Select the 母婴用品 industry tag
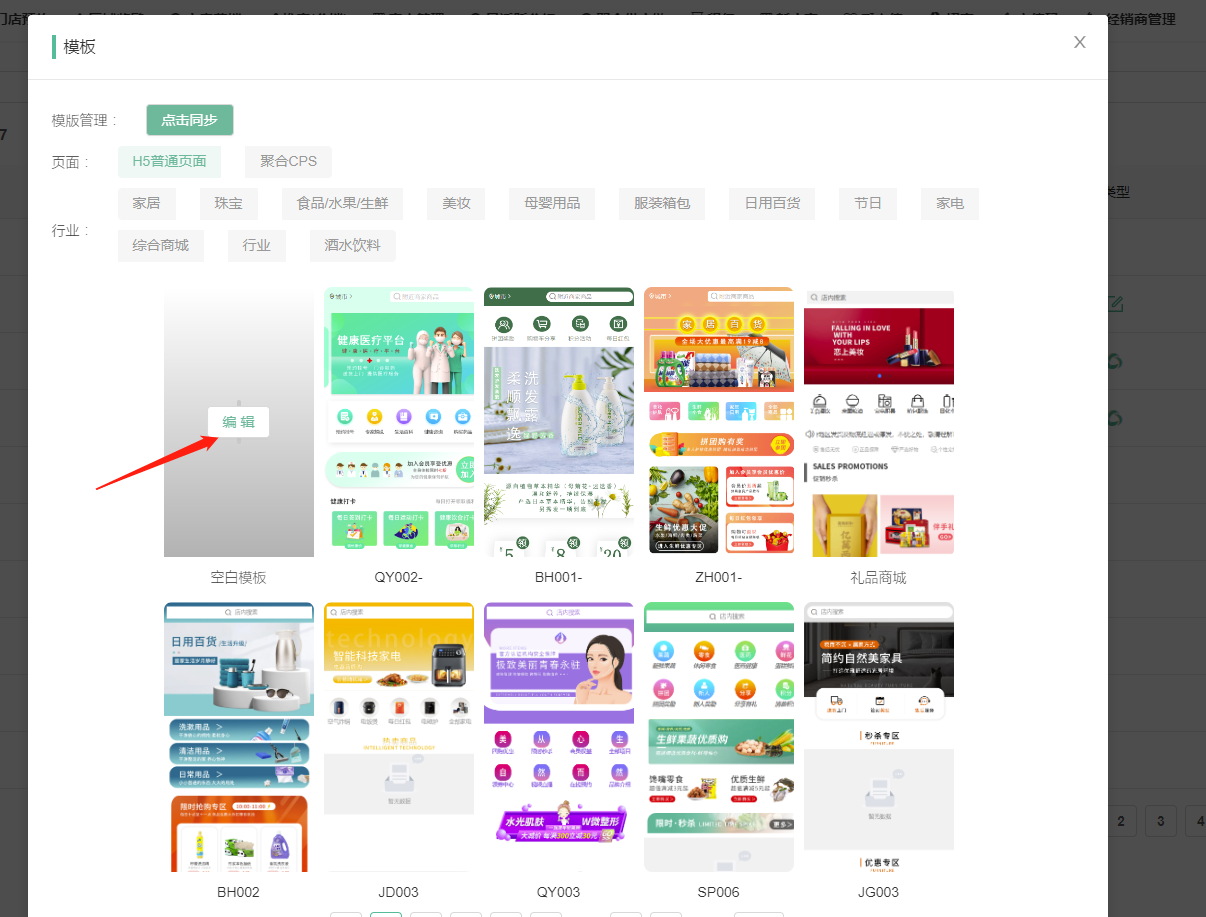 click(x=551, y=204)
